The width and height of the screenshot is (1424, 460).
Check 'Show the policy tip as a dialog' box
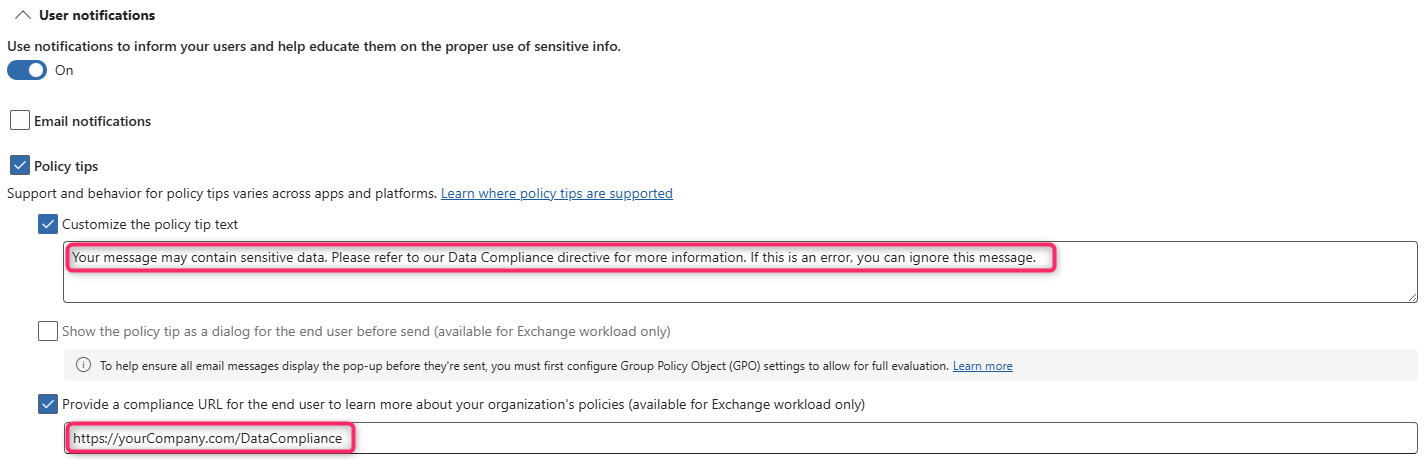coord(48,331)
